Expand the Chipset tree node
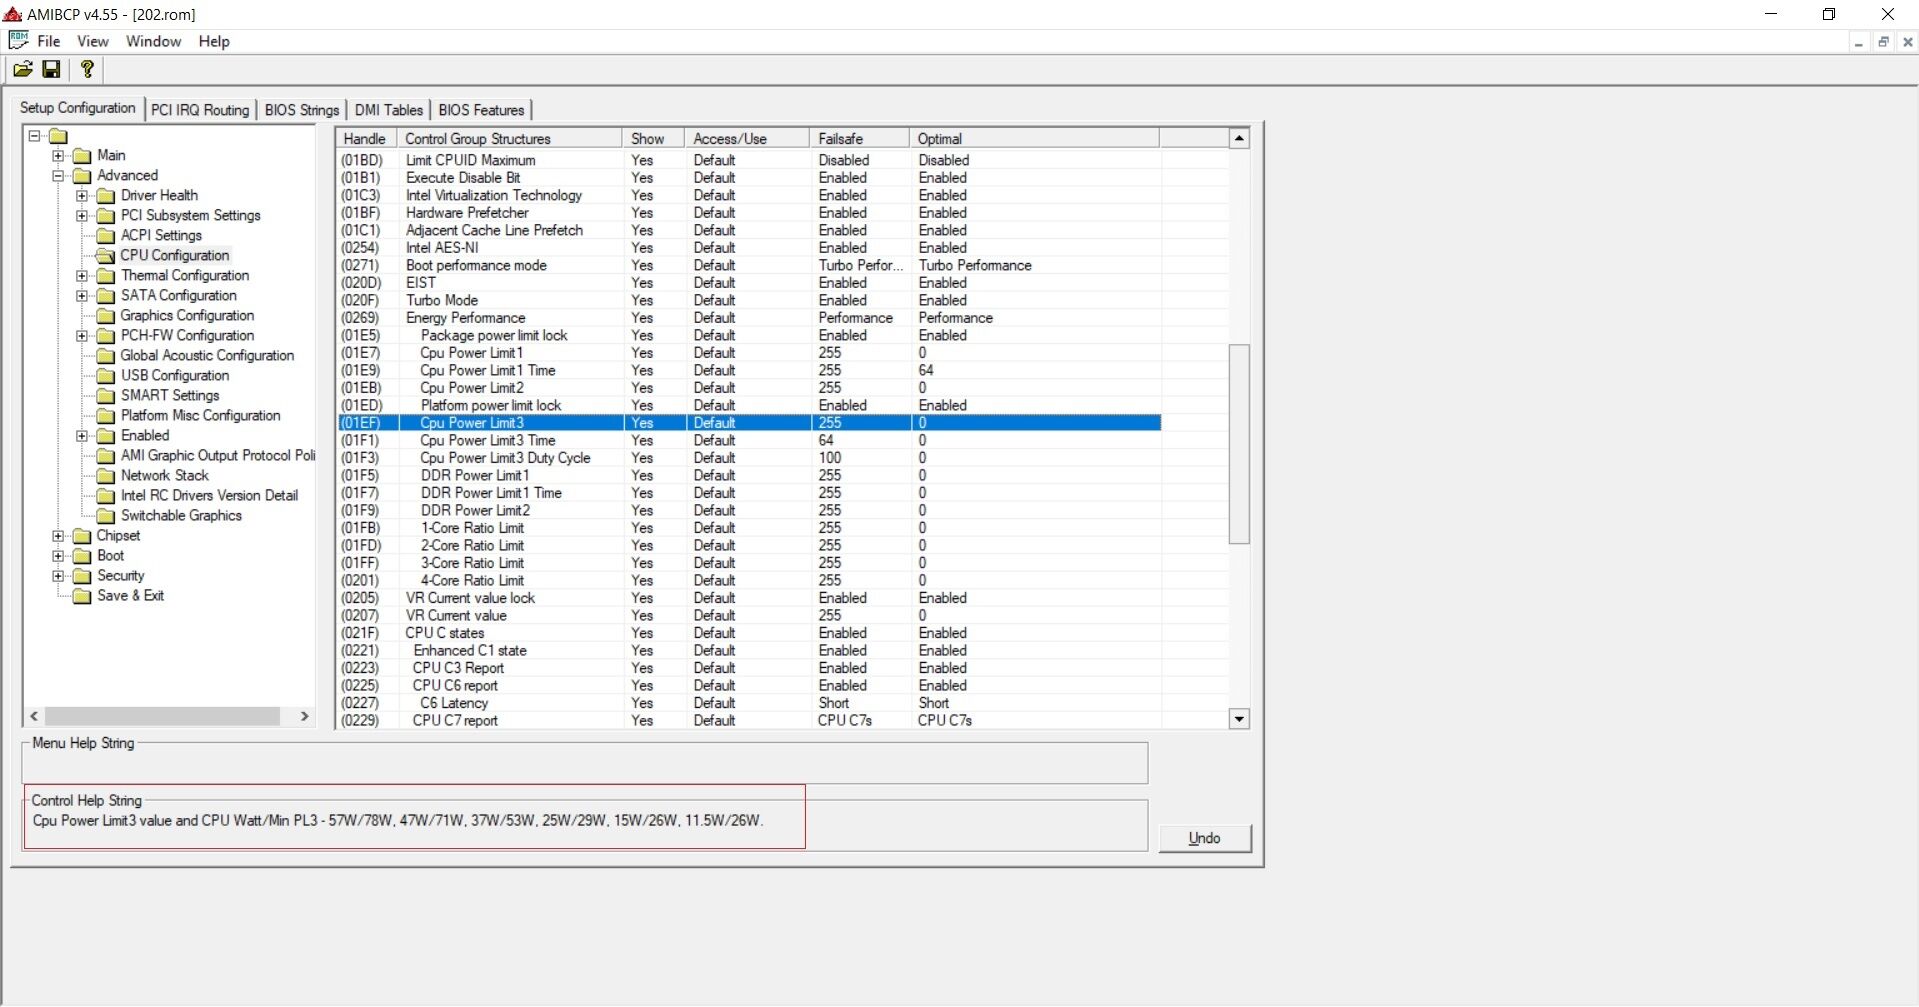Viewport: 1919px width, 1007px height. click(58, 535)
